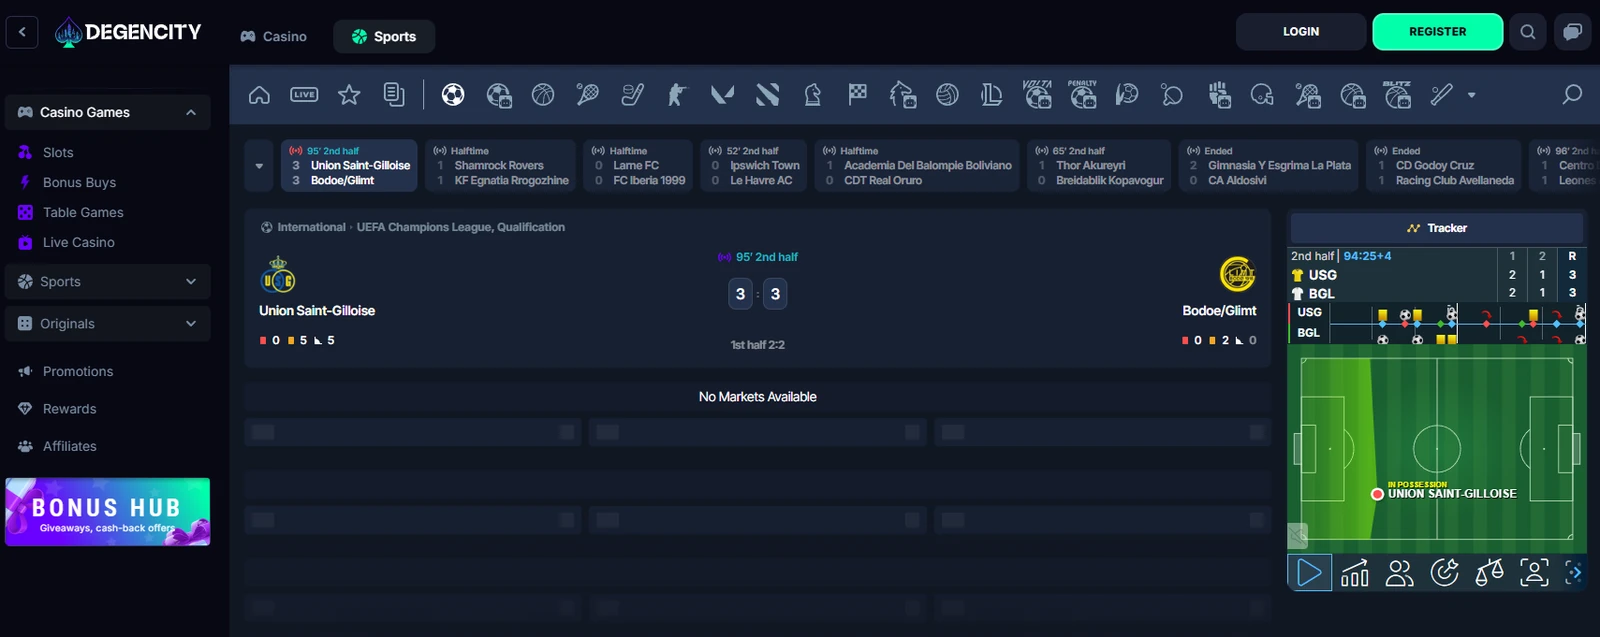Image resolution: width=1600 pixels, height=637 pixels.
Task: Show tracker statistics bar chart icon
Action: tap(1355, 573)
